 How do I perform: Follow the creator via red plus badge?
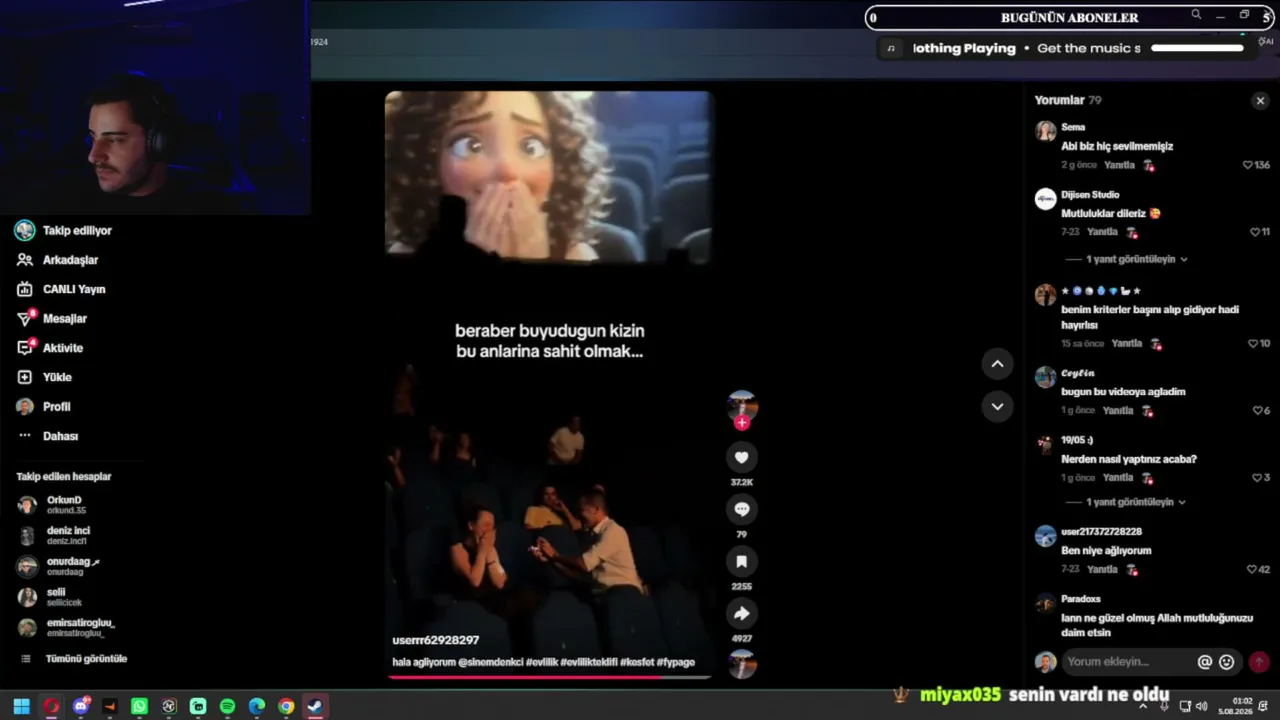click(x=742, y=423)
